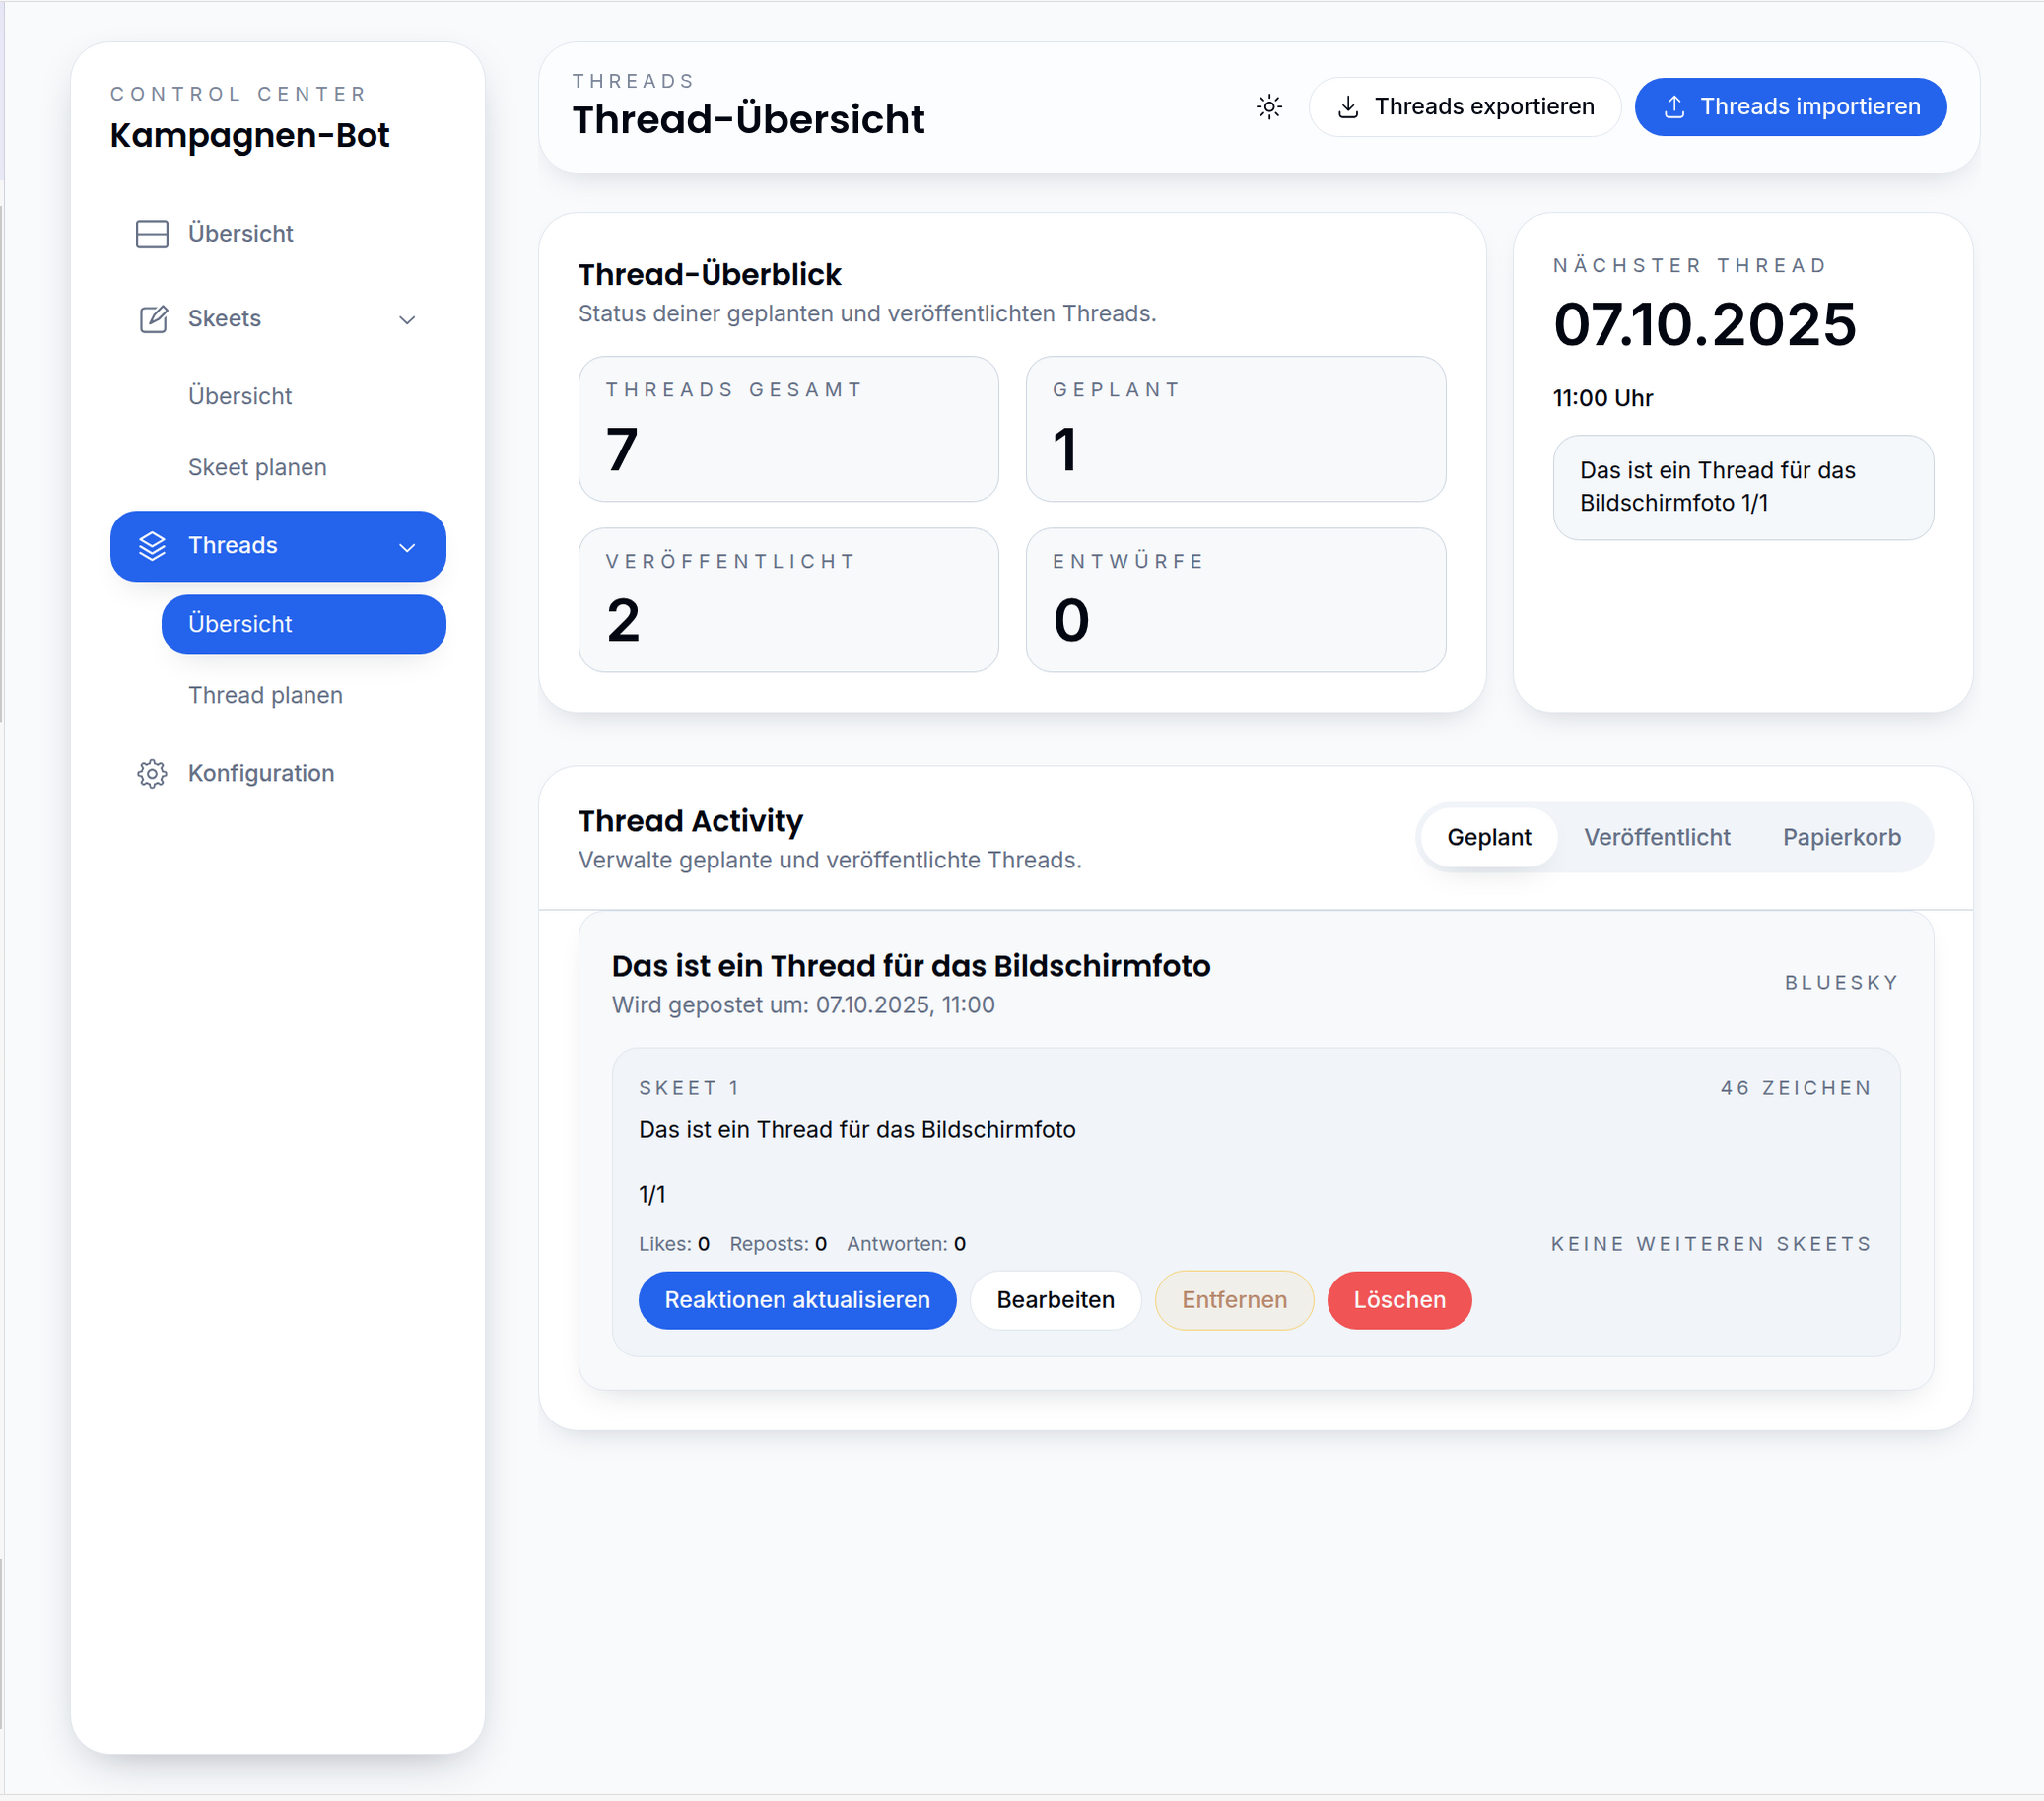Image resolution: width=2044 pixels, height=1801 pixels.
Task: Click the Konfiguration gear icon
Action: click(x=152, y=773)
